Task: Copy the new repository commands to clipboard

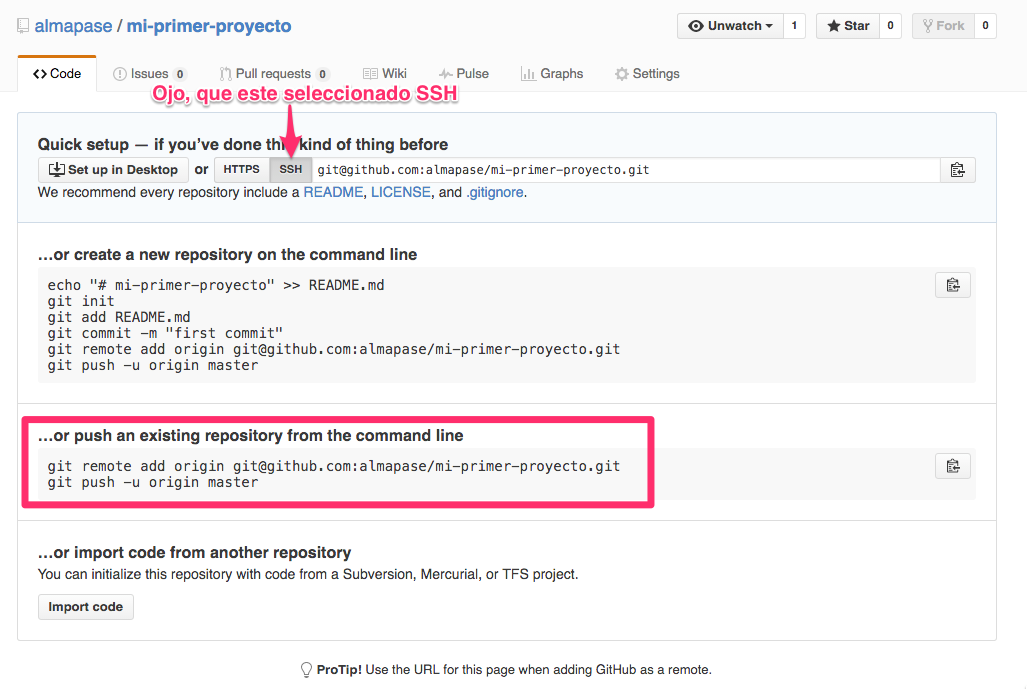Action: [x=953, y=286]
